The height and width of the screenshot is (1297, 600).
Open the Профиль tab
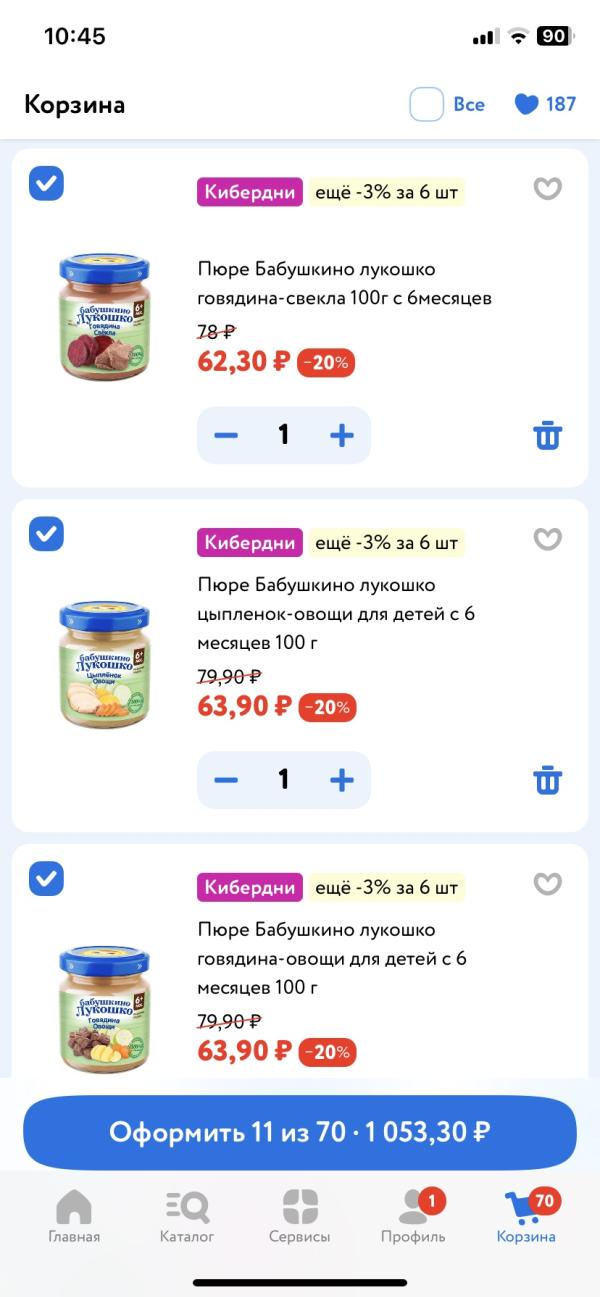pyautogui.click(x=413, y=1215)
